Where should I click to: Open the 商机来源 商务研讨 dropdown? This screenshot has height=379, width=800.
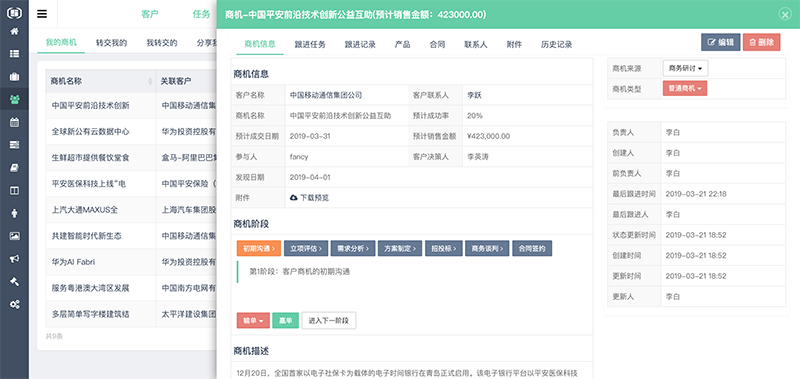(685, 68)
